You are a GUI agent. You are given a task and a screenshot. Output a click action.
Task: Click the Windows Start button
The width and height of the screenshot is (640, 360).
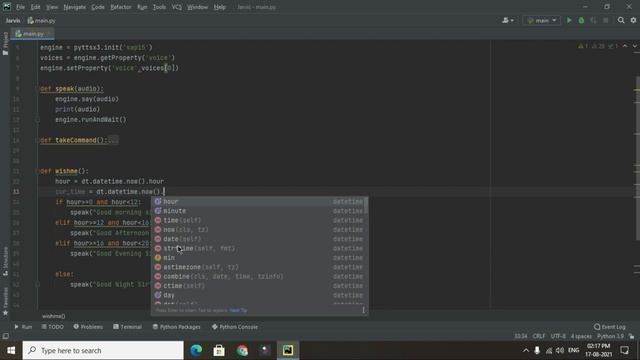pyautogui.click(x=11, y=351)
